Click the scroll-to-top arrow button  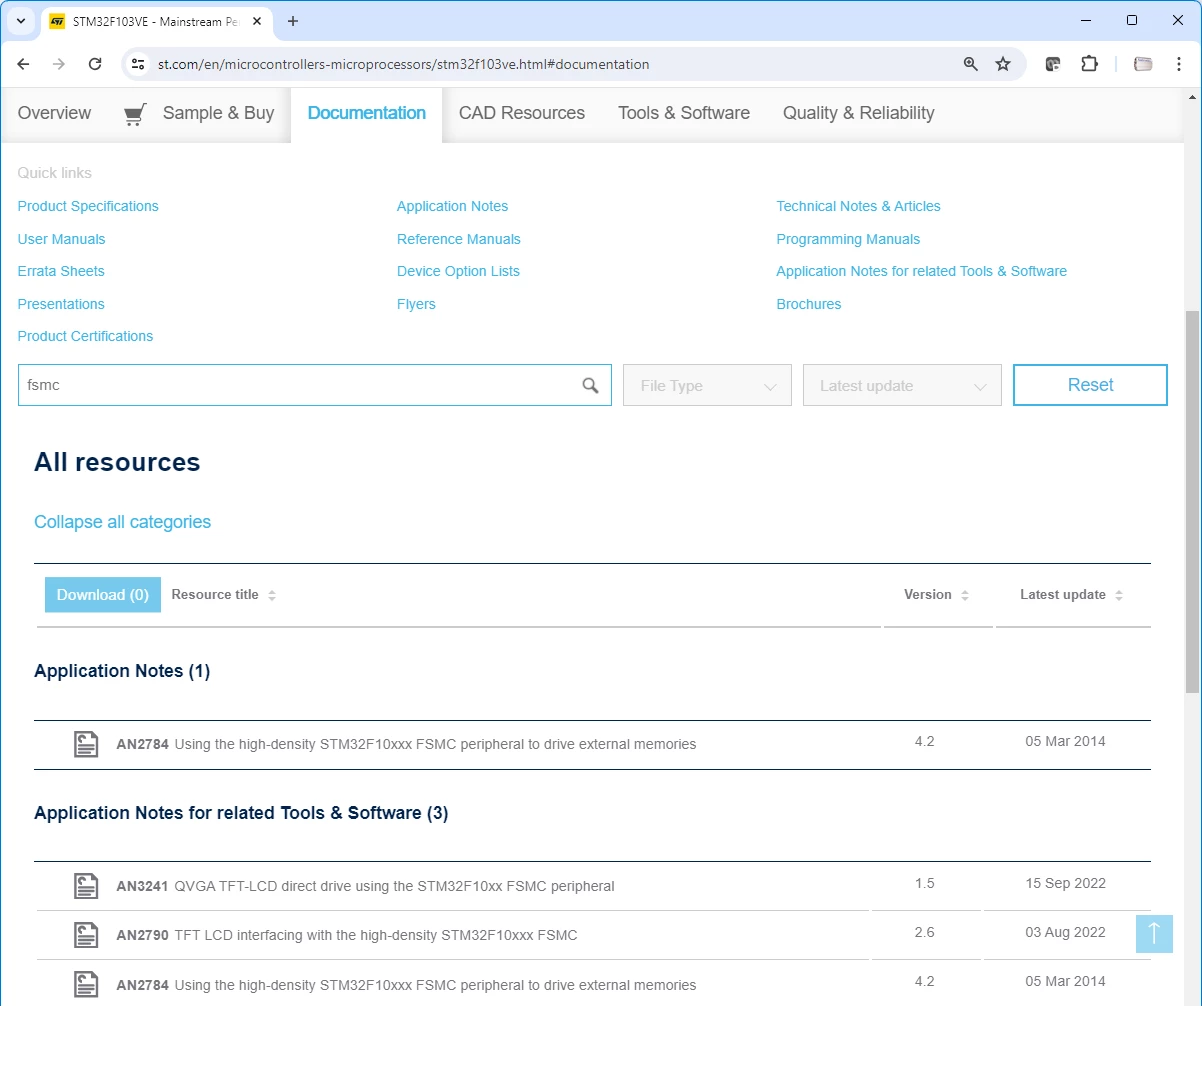[x=1154, y=933]
